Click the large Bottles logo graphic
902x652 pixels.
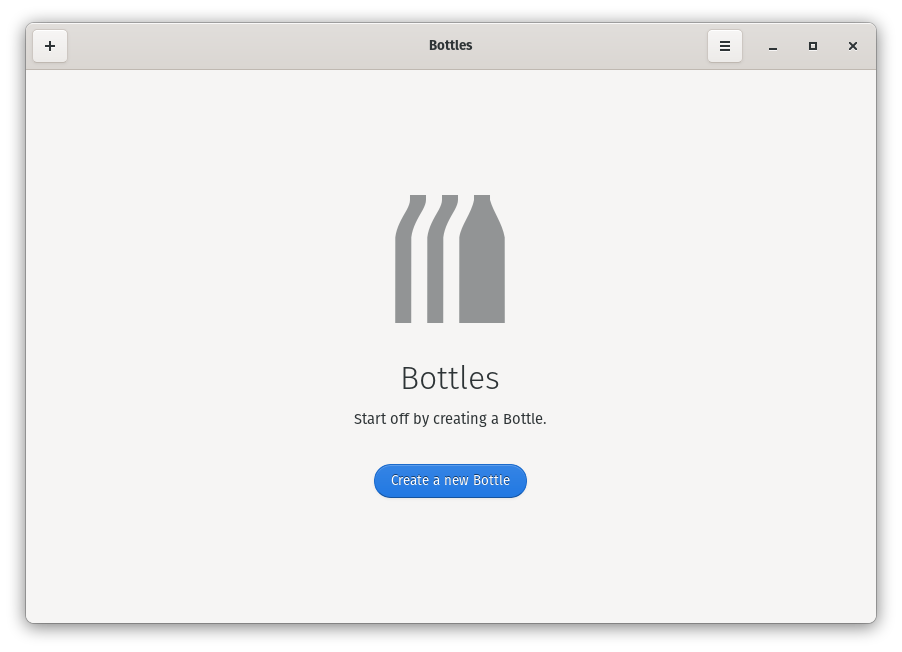[450, 260]
